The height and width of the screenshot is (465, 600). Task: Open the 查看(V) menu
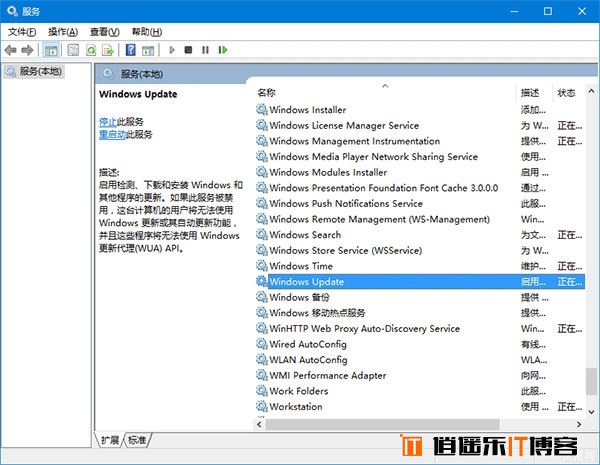pos(104,32)
